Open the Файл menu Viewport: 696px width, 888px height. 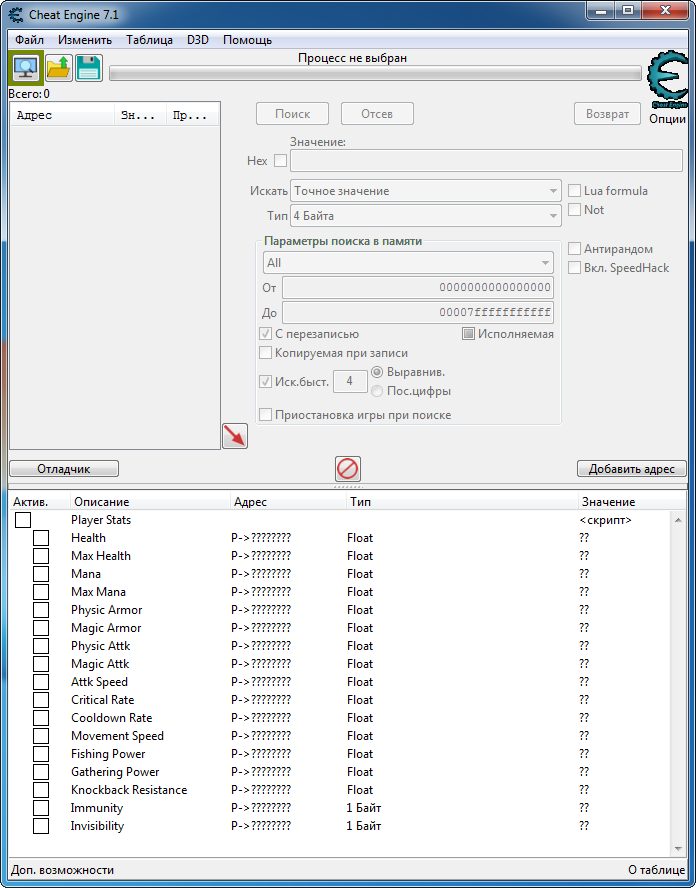29,40
